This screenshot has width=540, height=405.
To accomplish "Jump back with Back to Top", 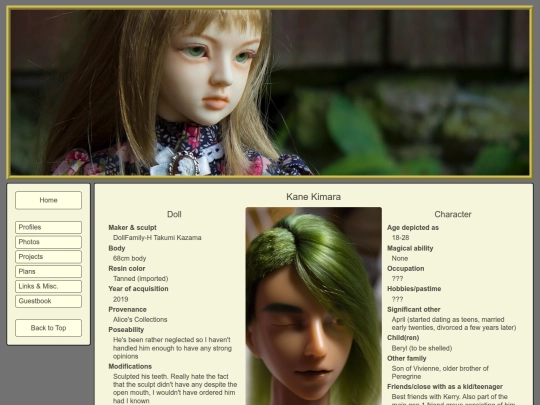I will (48, 328).
